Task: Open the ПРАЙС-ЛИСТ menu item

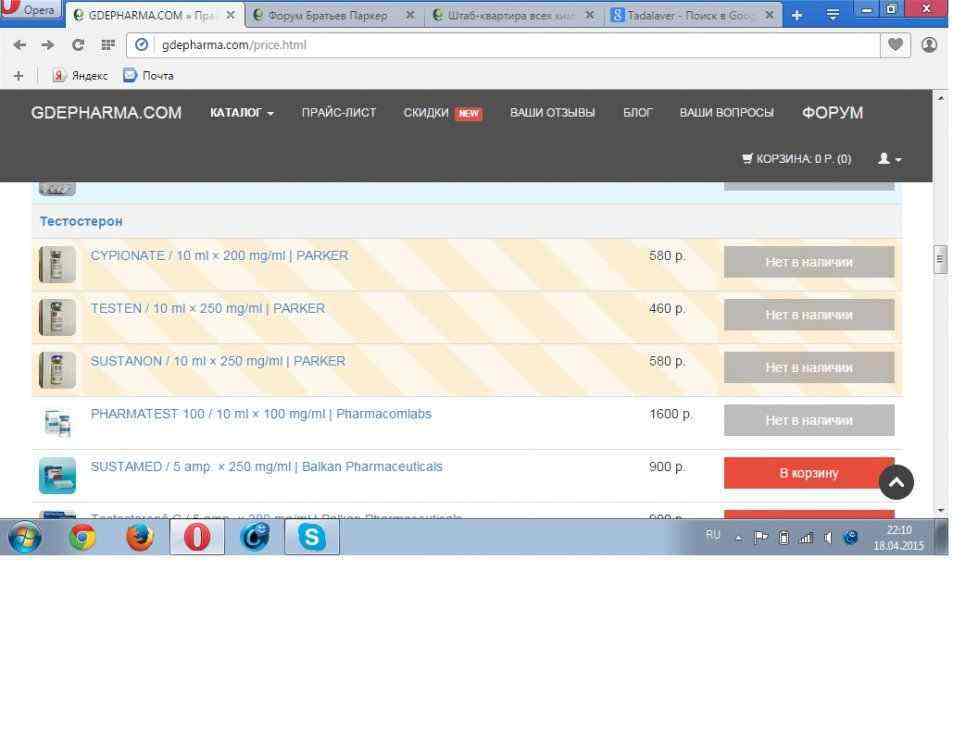Action: [x=339, y=113]
